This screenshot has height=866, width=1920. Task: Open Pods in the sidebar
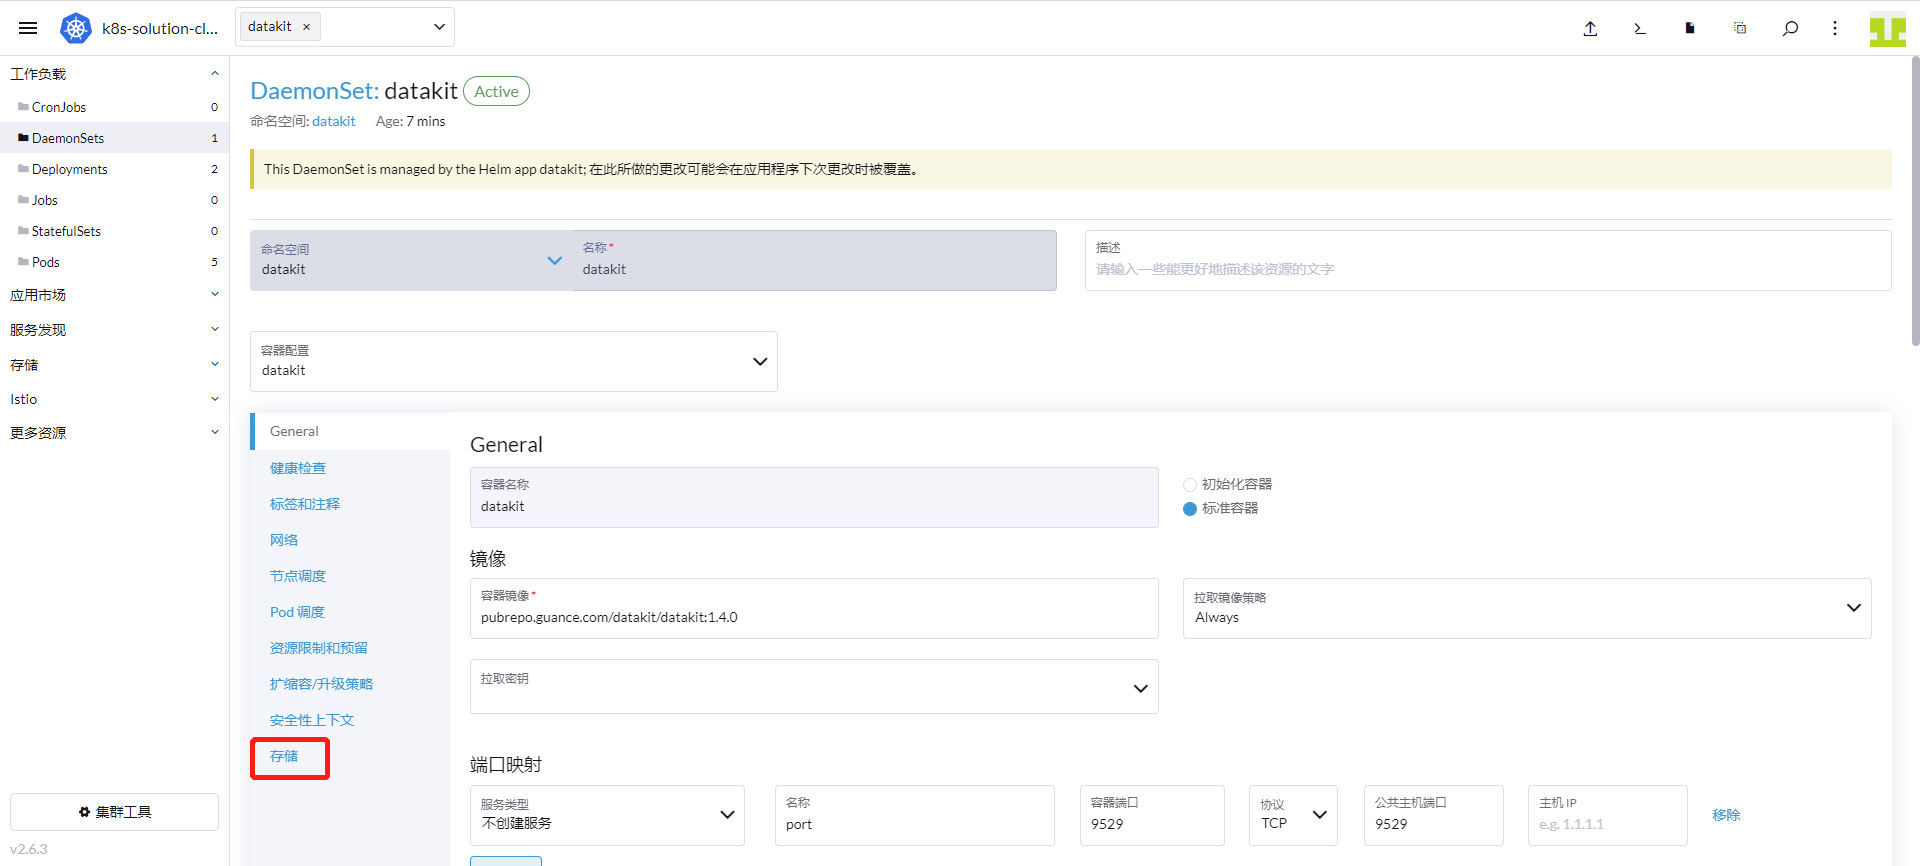[x=114, y=262]
